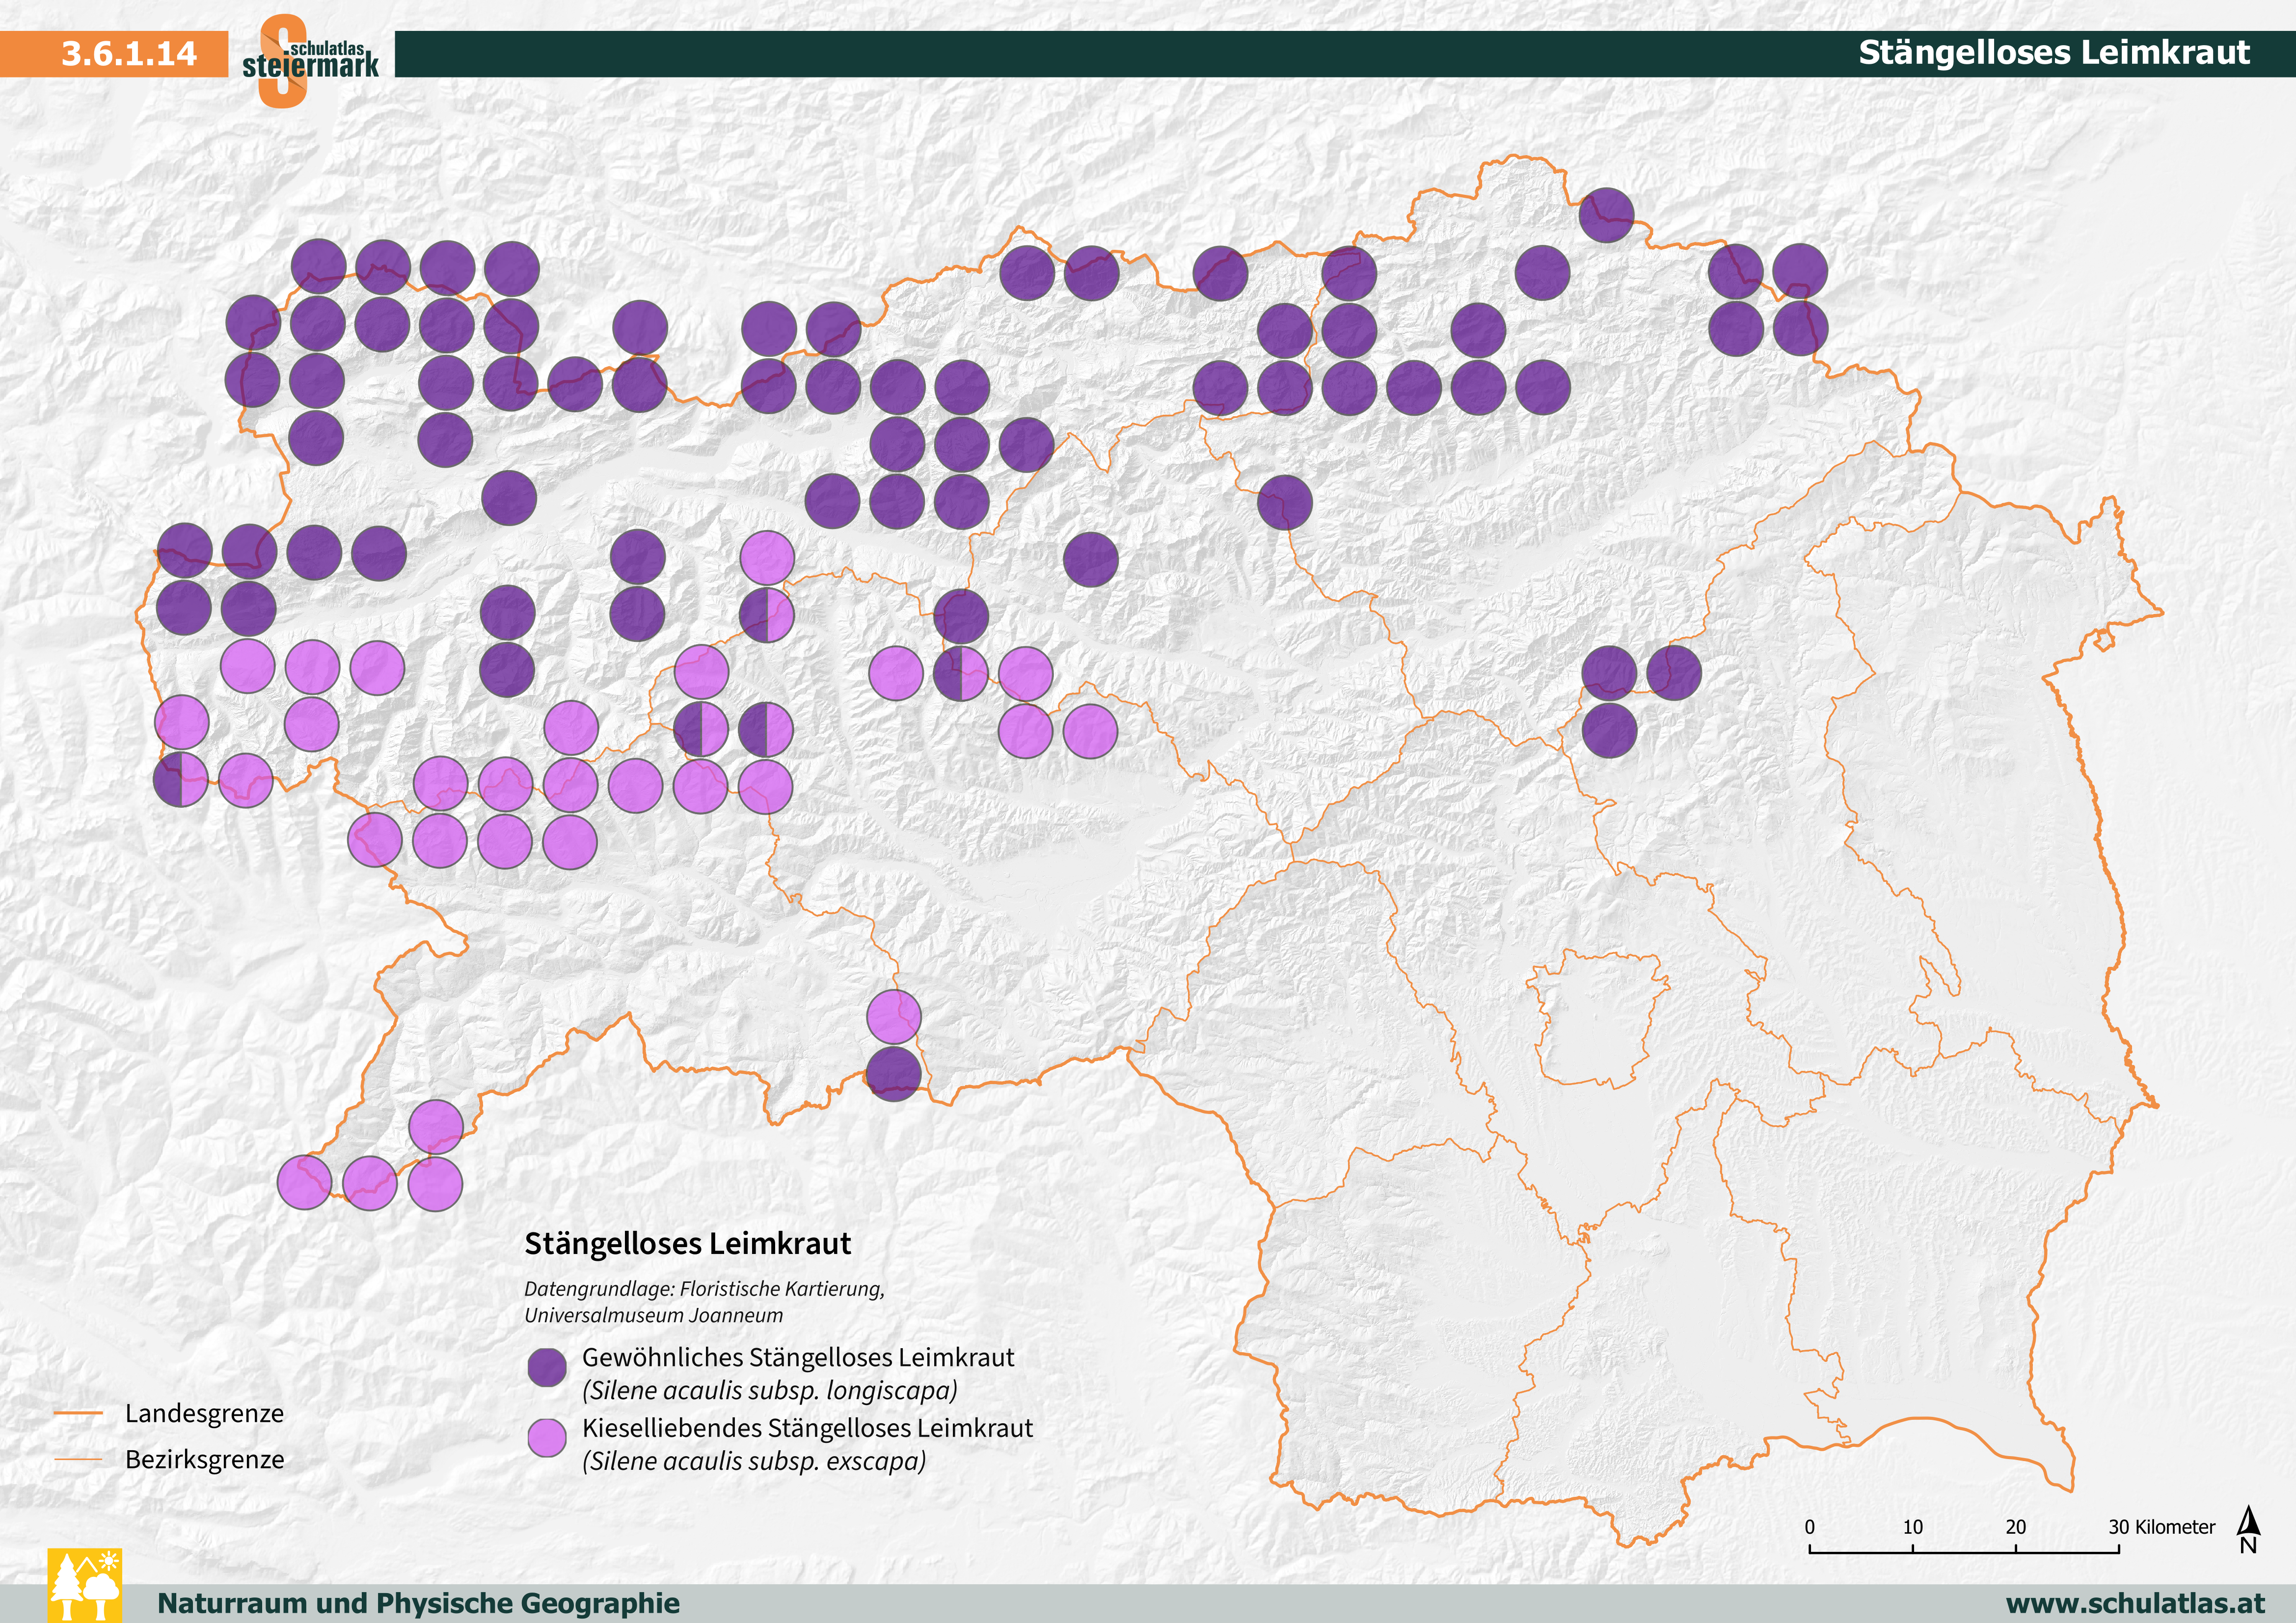Viewport: 2296px width, 1623px height.
Task: Click the Landesgrenze legend text
Action: [x=204, y=1413]
